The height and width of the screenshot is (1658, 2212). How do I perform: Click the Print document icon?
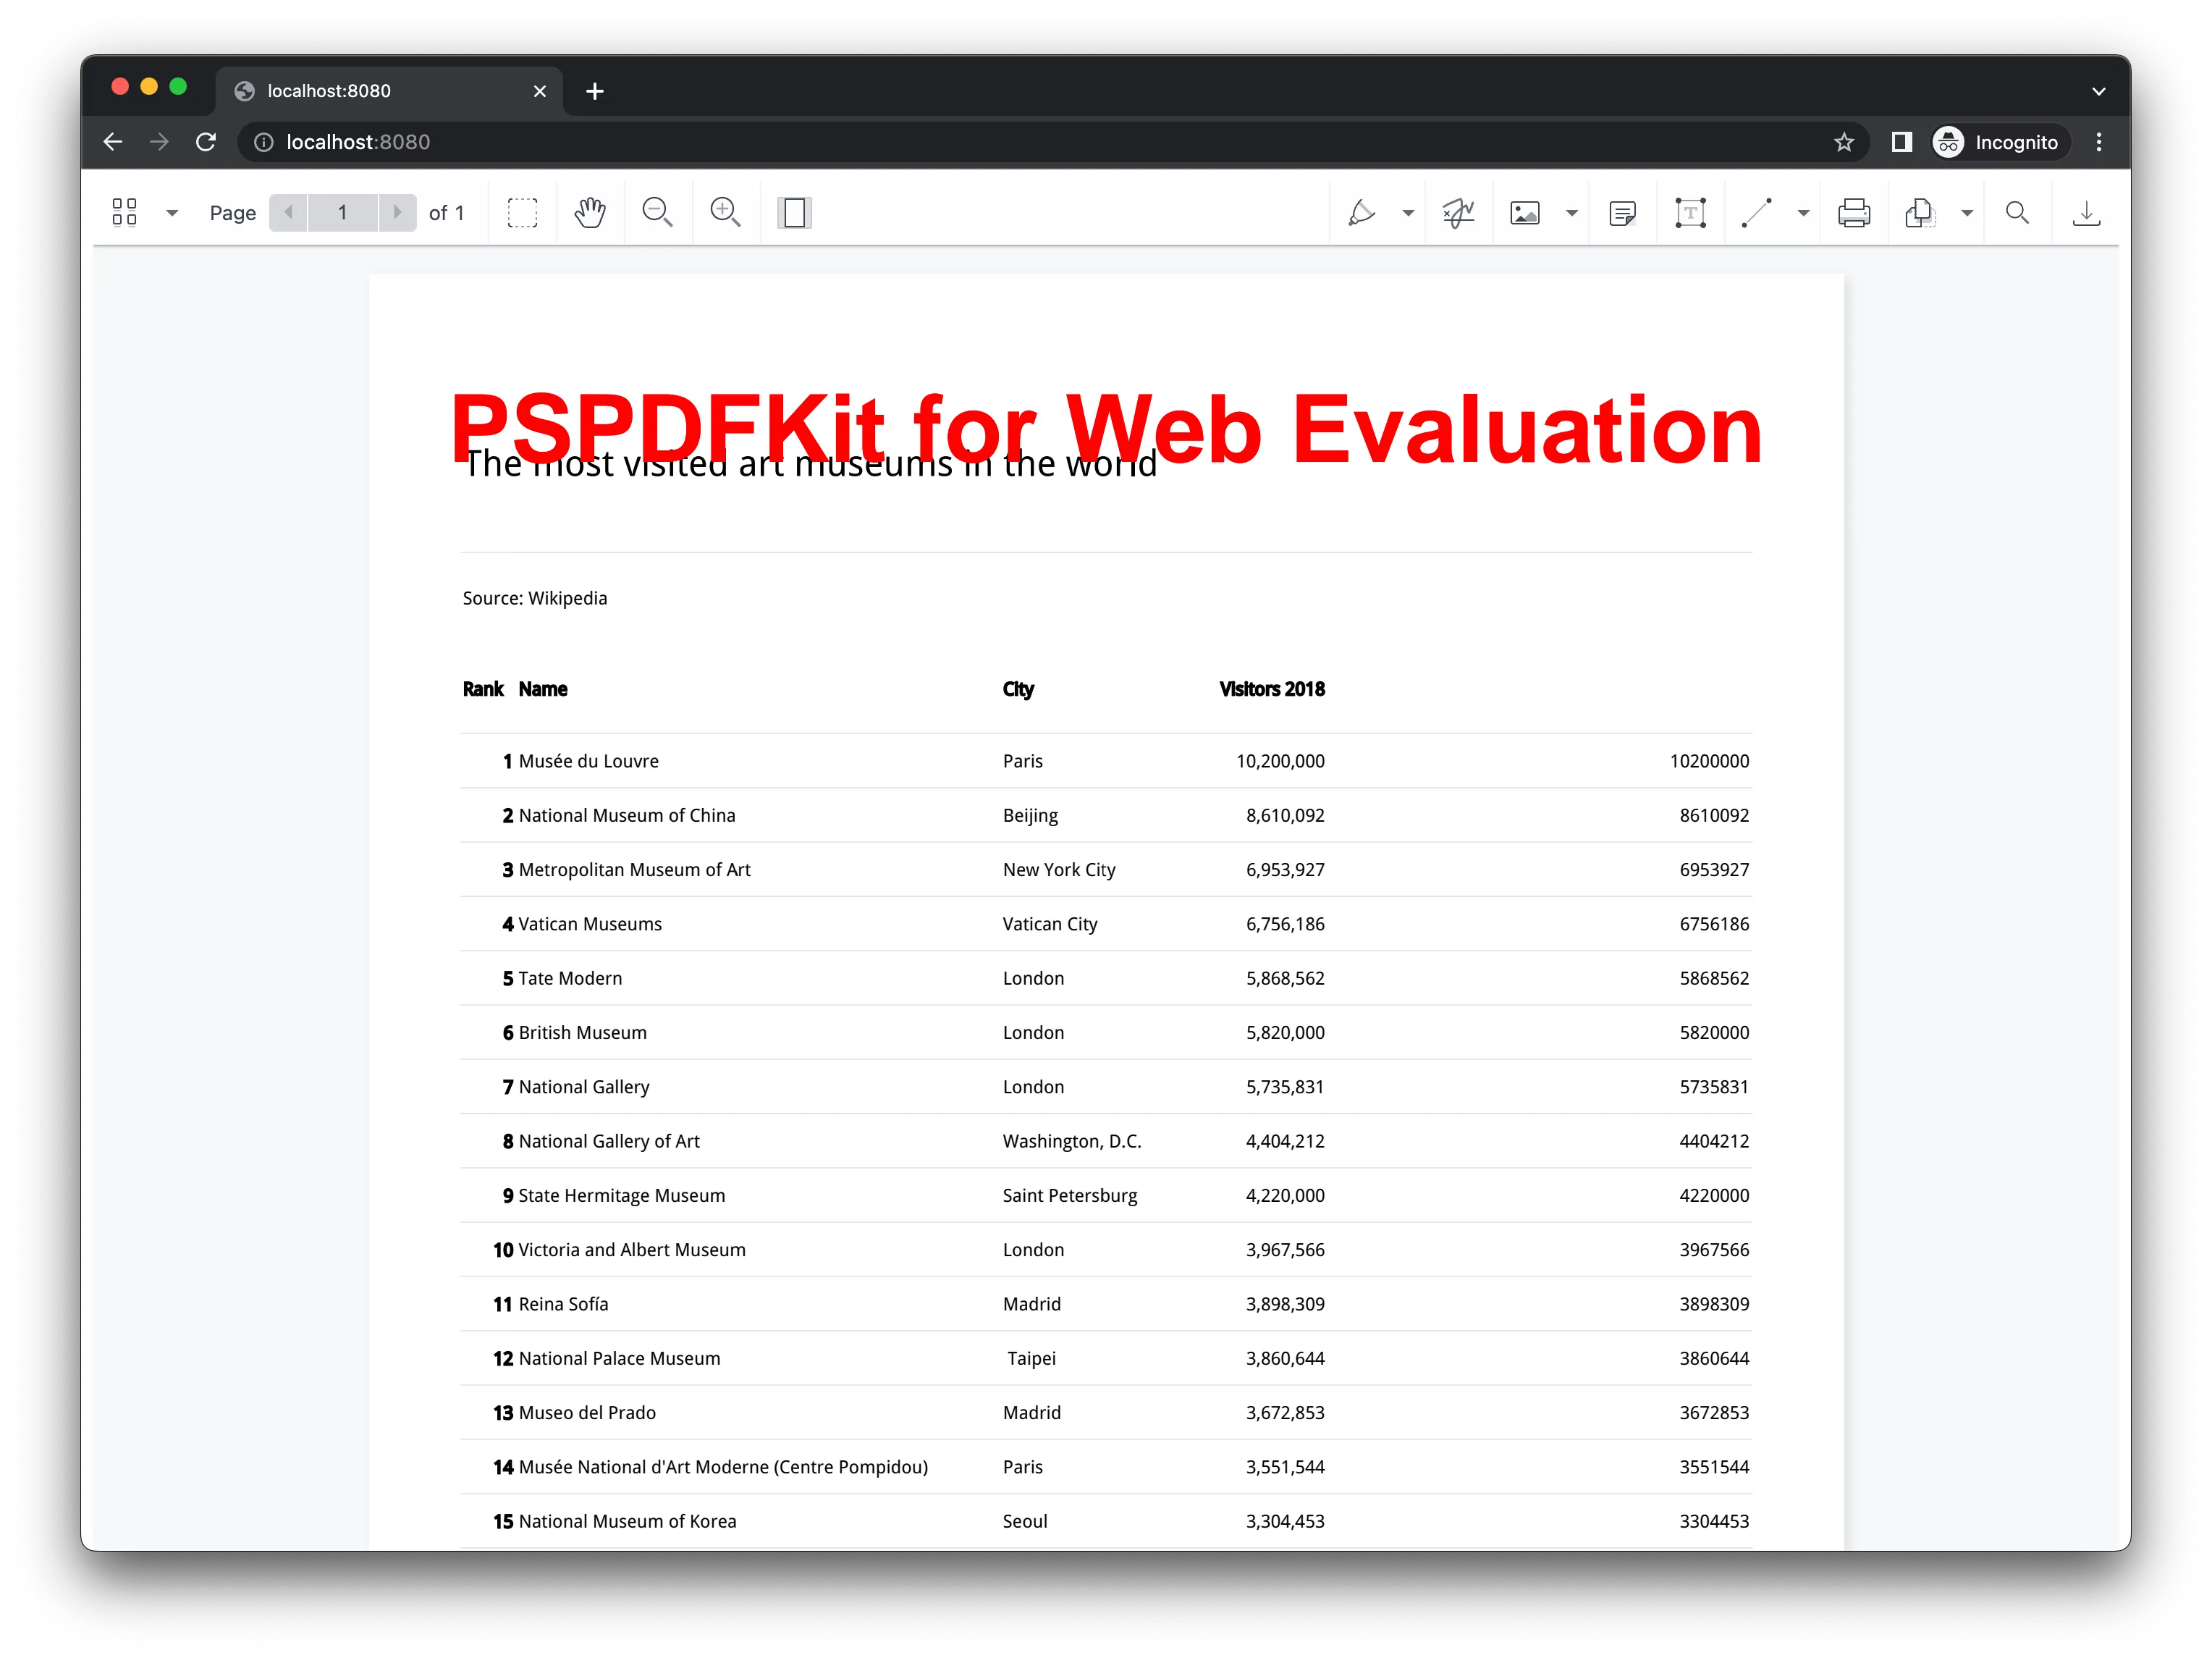tap(1853, 212)
